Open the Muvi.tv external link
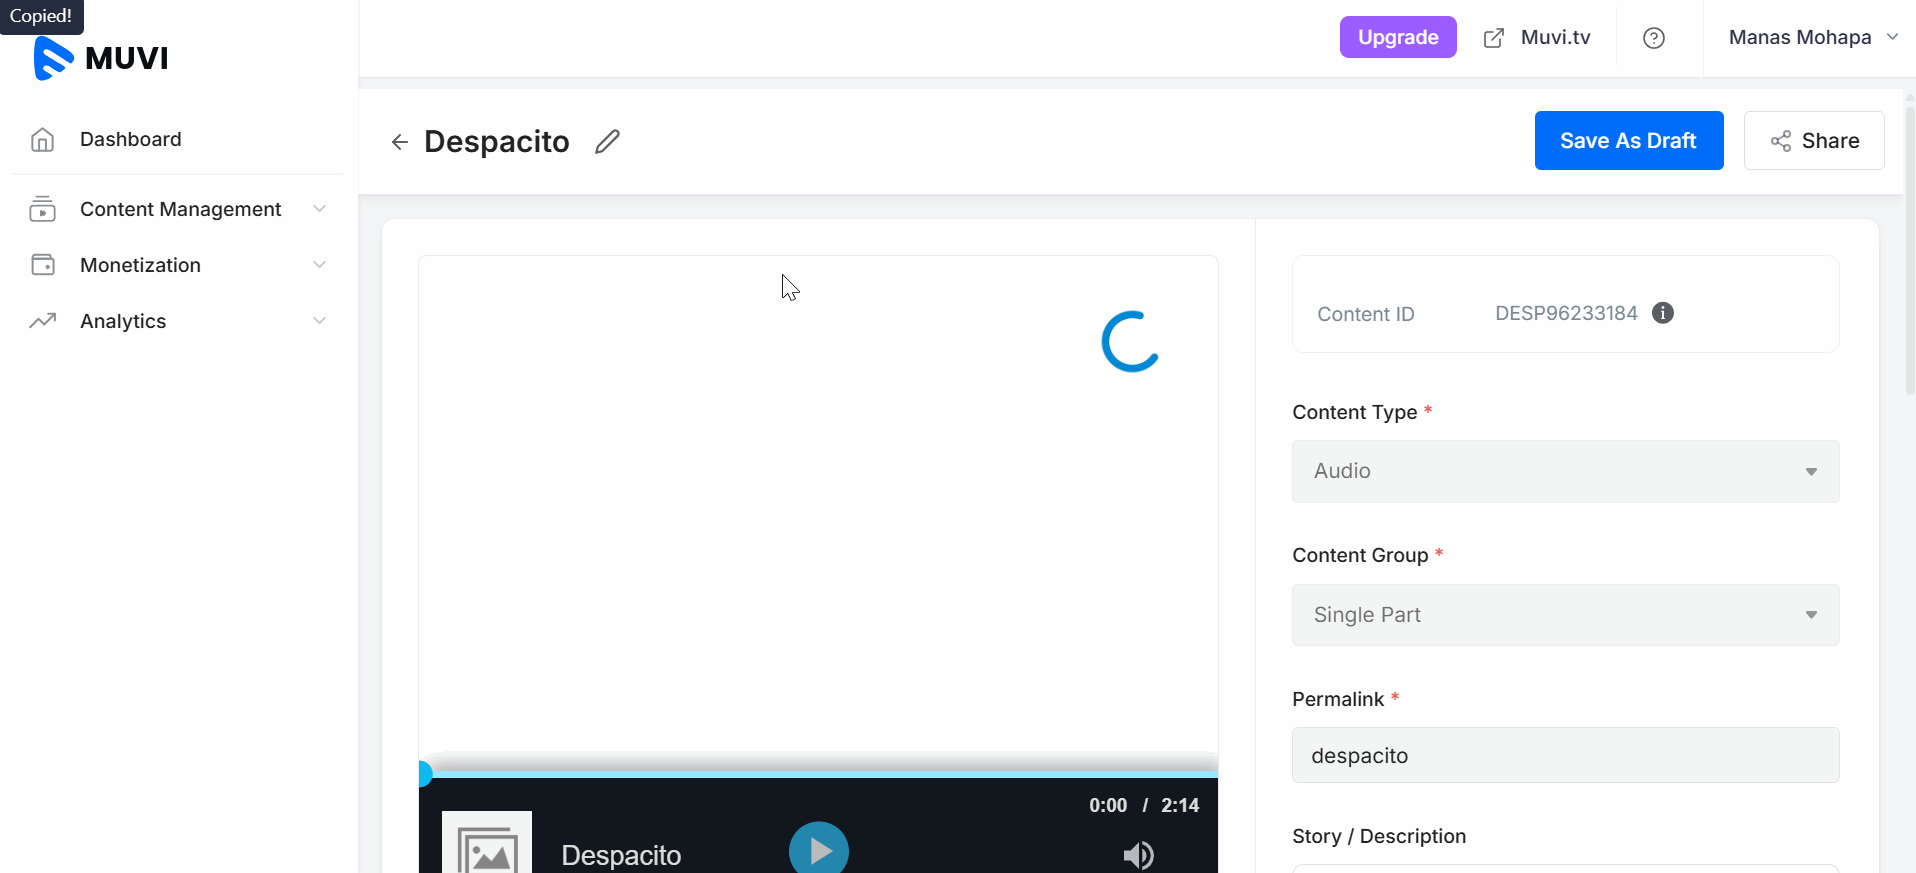 click(x=1537, y=38)
